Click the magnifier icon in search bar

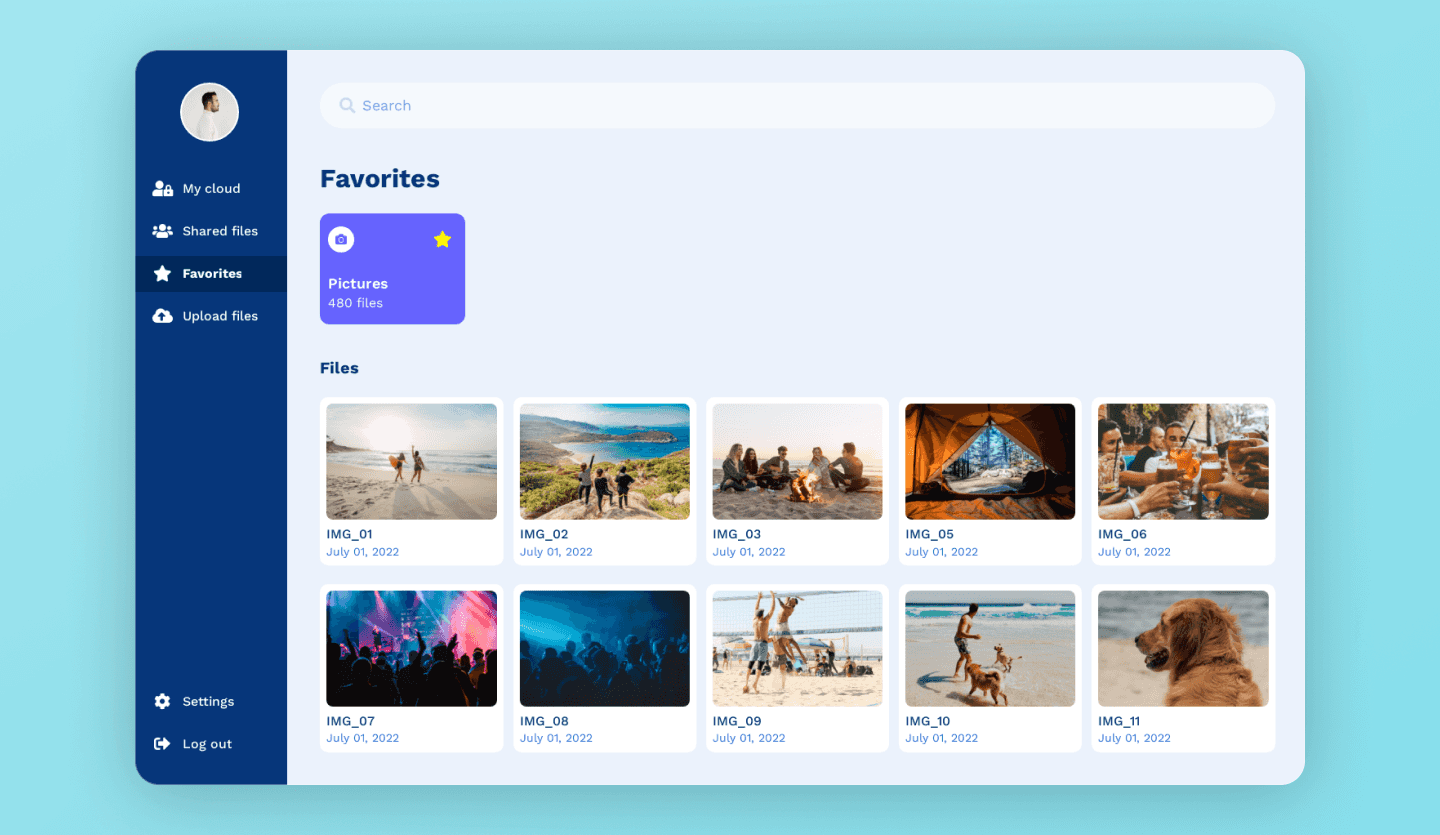click(347, 106)
